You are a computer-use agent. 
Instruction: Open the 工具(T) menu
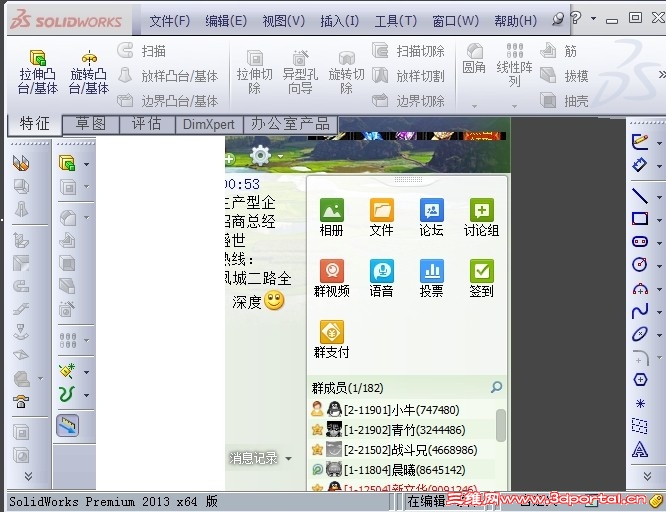tap(395, 20)
